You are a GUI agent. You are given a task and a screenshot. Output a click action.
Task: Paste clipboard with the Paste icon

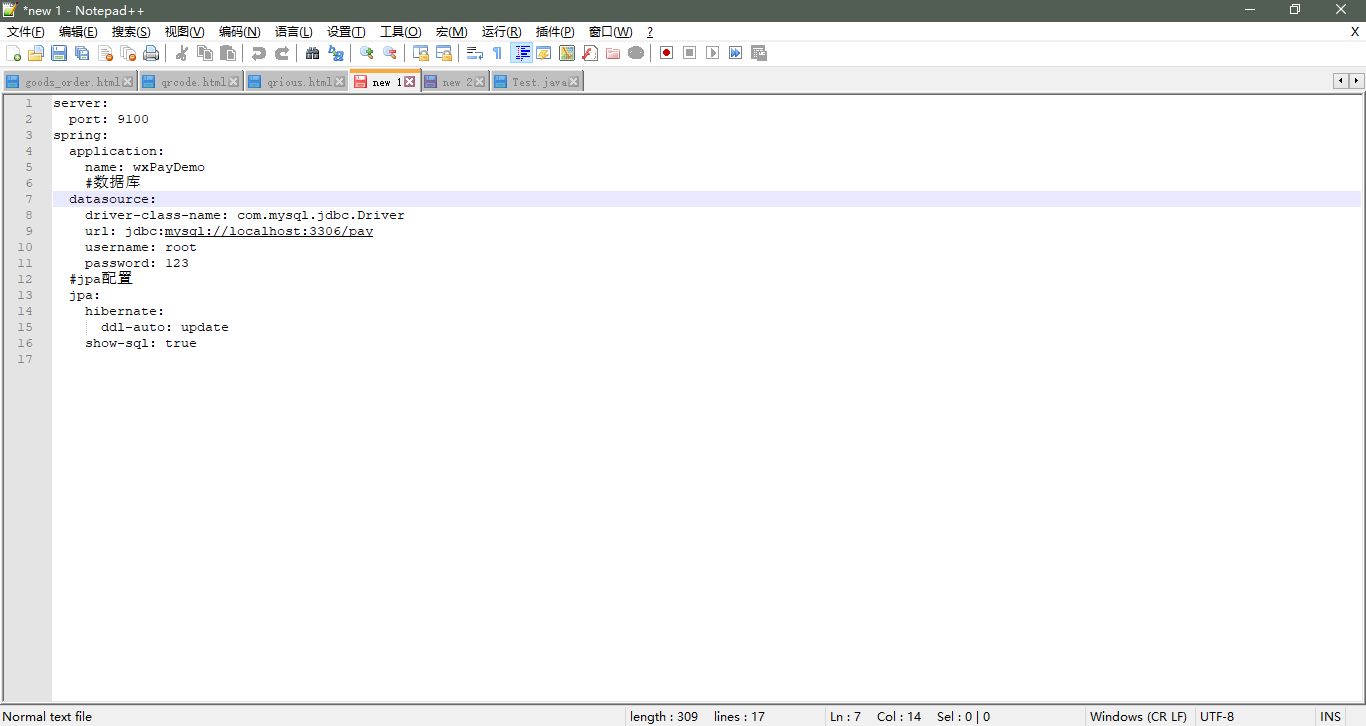point(228,53)
